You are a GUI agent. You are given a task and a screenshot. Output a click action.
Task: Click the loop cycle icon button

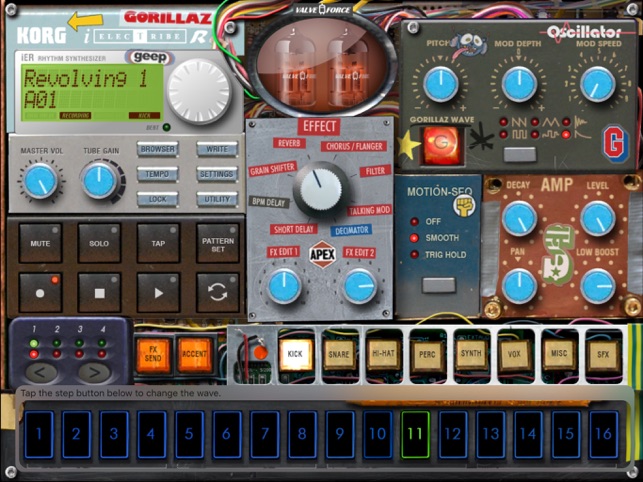click(217, 293)
